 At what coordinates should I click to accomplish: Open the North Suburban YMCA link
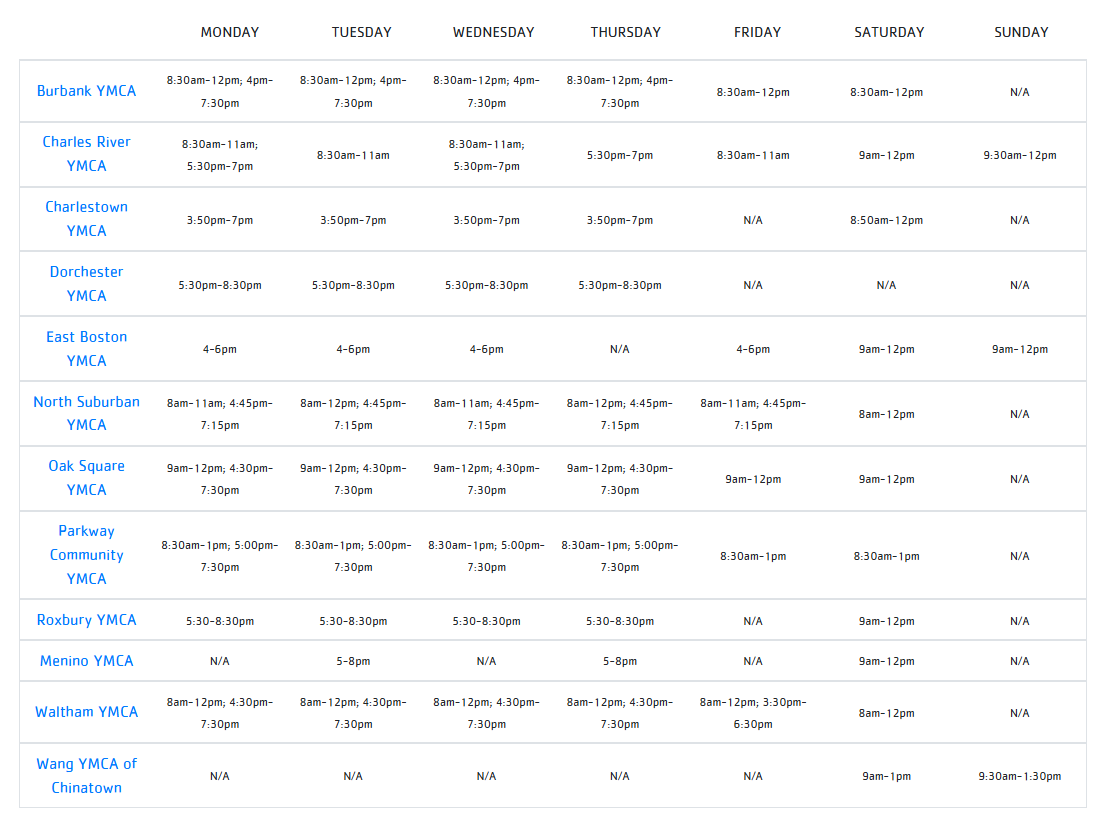pos(86,413)
